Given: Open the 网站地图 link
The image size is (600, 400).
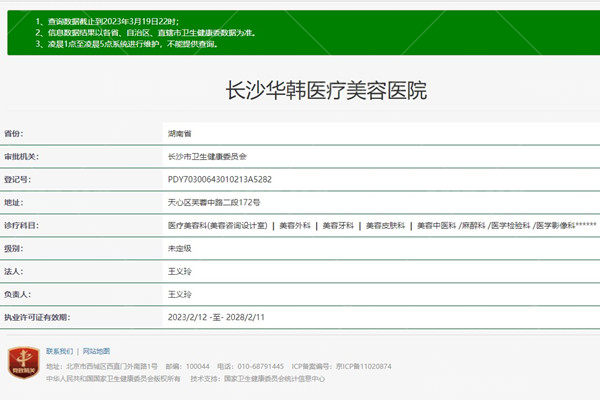Looking at the screenshot, I should (x=96, y=351).
